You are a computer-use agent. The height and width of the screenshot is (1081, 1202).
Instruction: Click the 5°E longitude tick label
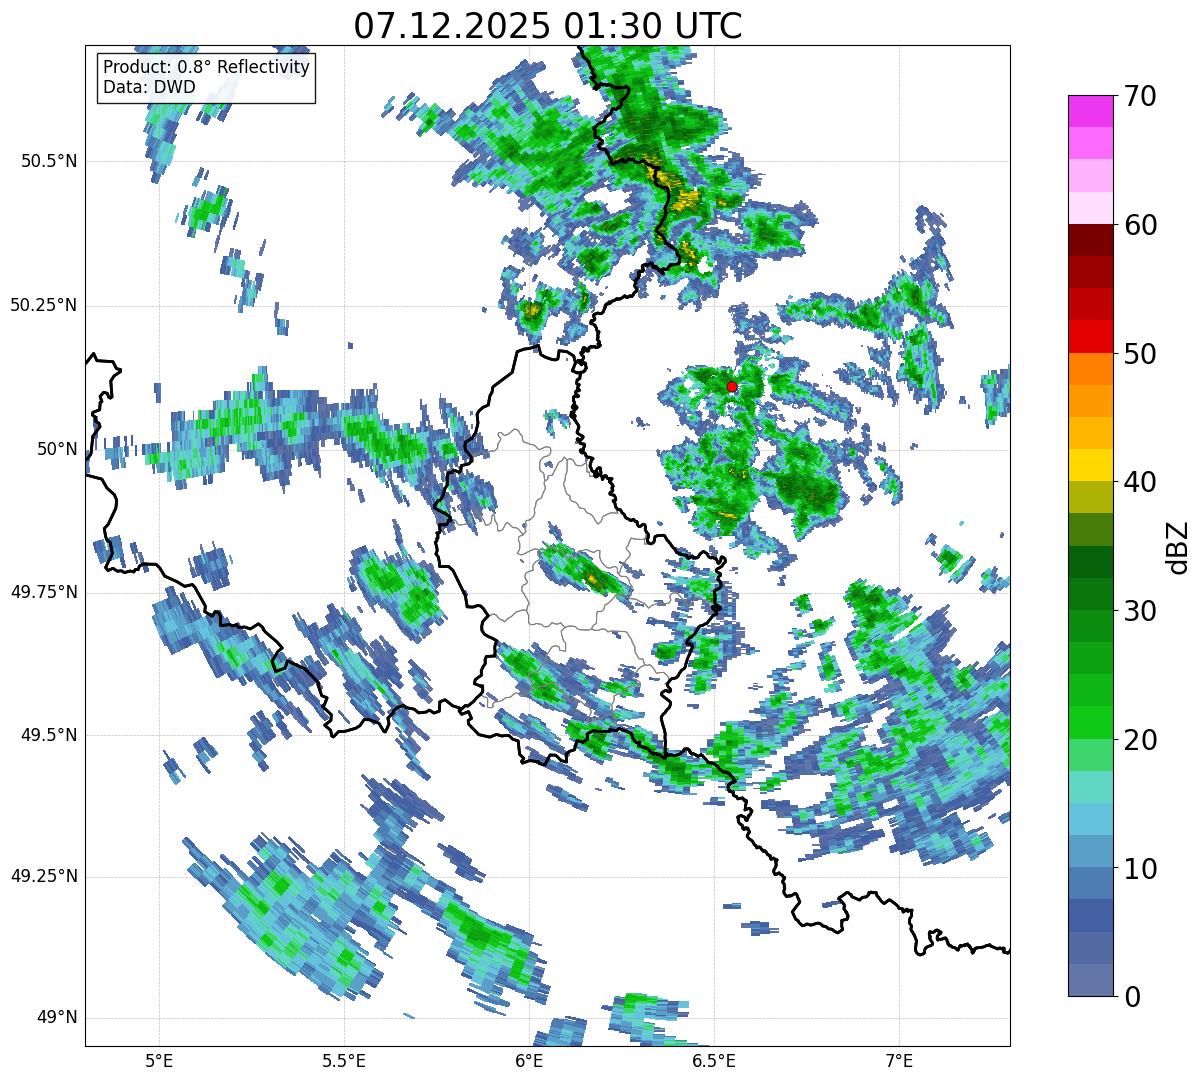(159, 1060)
